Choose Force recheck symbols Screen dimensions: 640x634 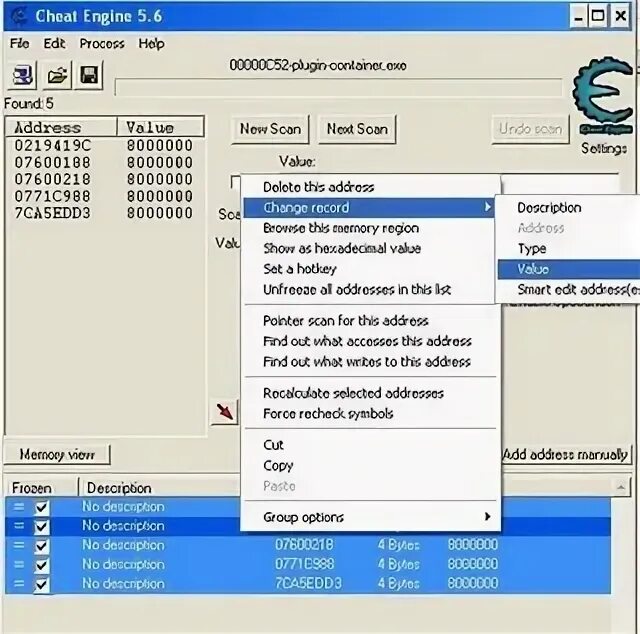[328, 414]
